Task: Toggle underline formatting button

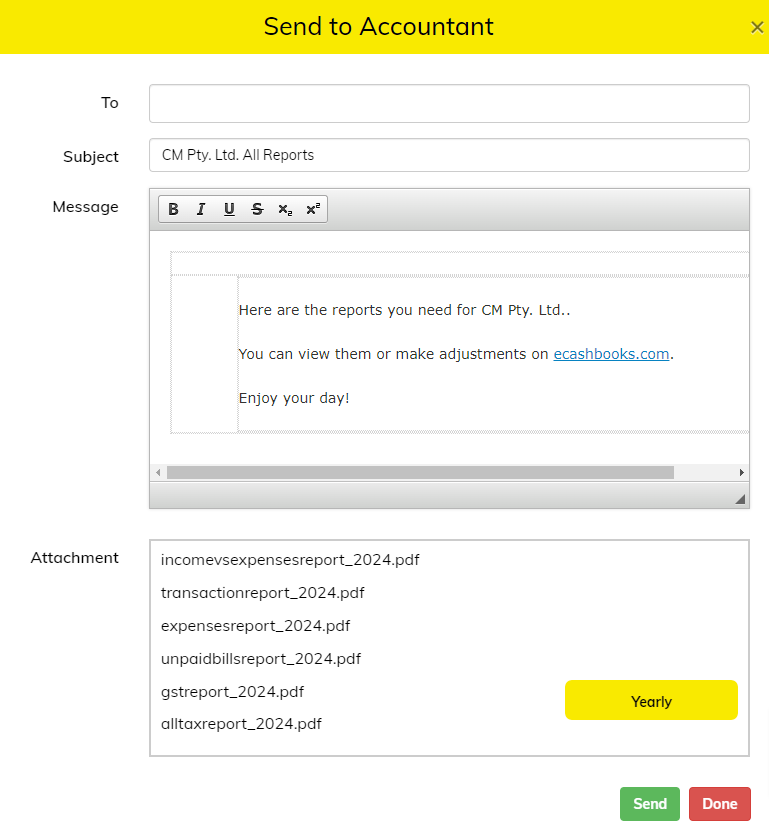Action: point(229,209)
